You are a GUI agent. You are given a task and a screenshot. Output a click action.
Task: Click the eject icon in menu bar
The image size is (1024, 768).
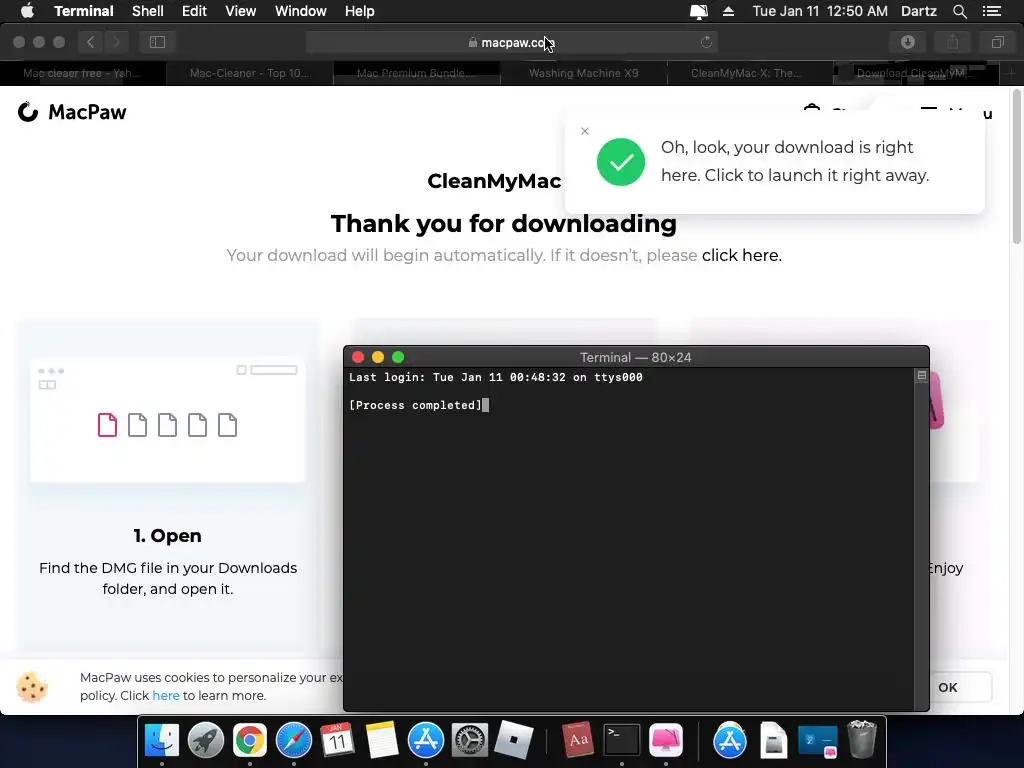(728, 11)
